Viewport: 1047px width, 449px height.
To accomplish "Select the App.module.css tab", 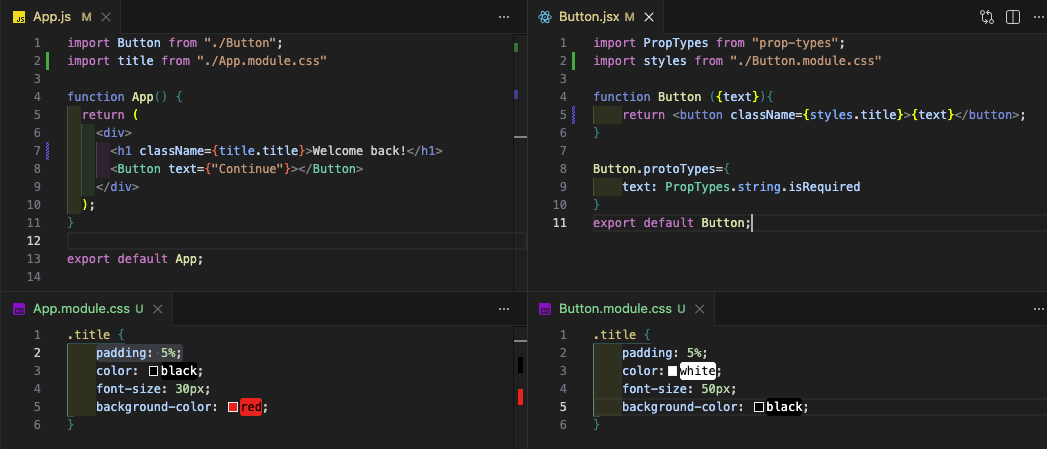I will 80,309.
